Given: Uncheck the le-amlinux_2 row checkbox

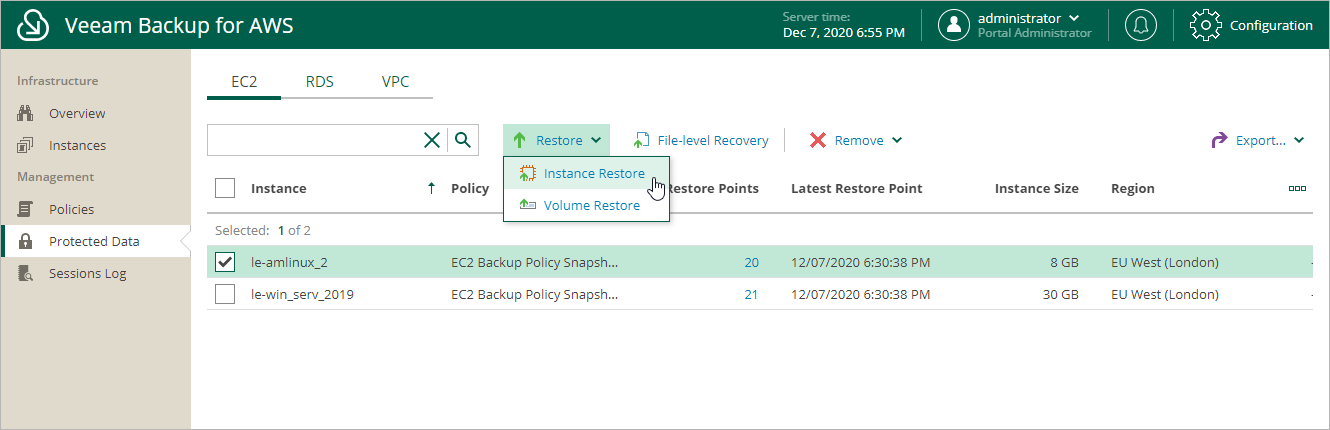Looking at the screenshot, I should pos(225,262).
